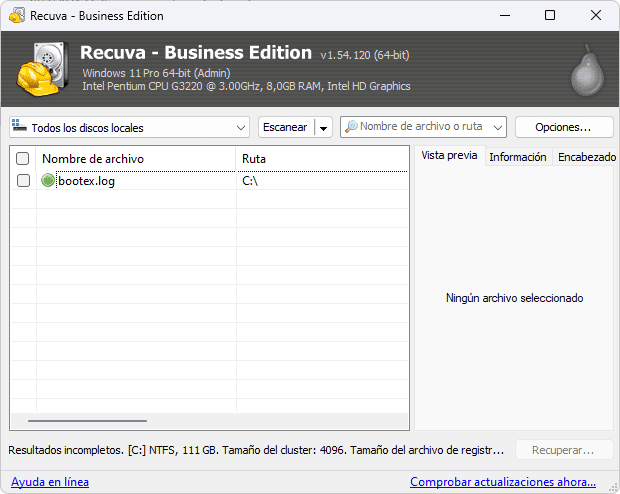
Task: Click the drives icon in disk selector
Action: (19, 126)
